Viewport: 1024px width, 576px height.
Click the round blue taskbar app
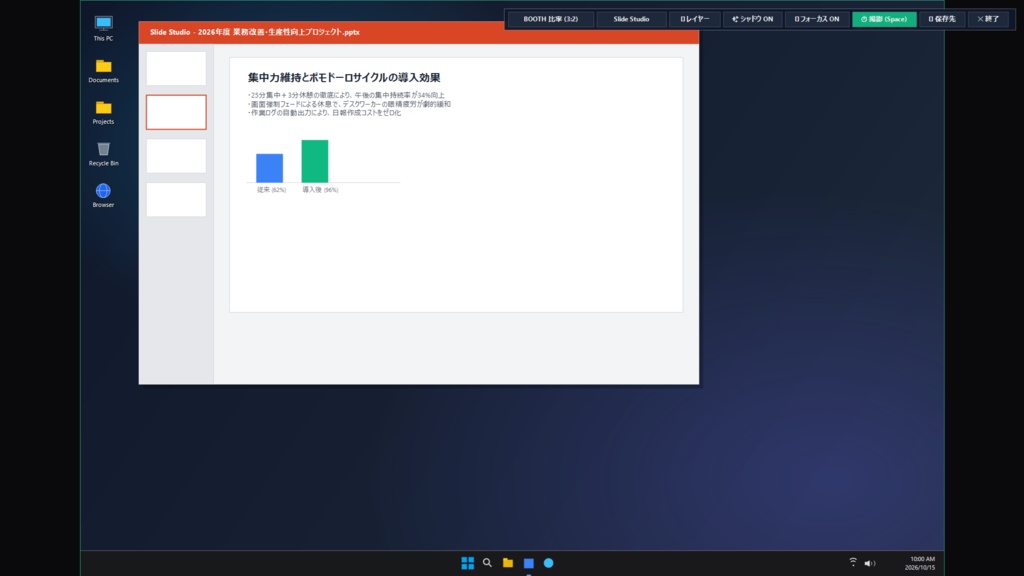tap(549, 562)
